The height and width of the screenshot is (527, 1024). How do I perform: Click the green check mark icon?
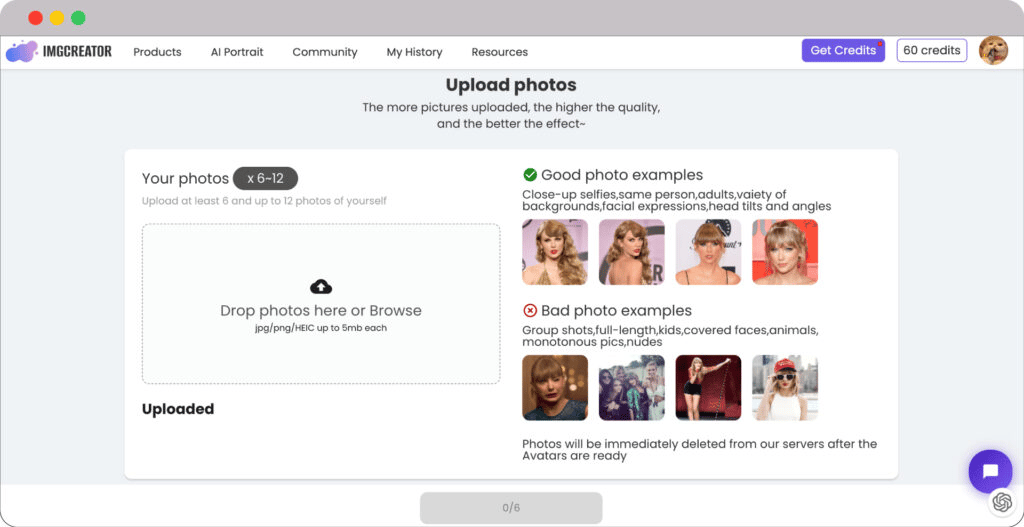tap(530, 175)
